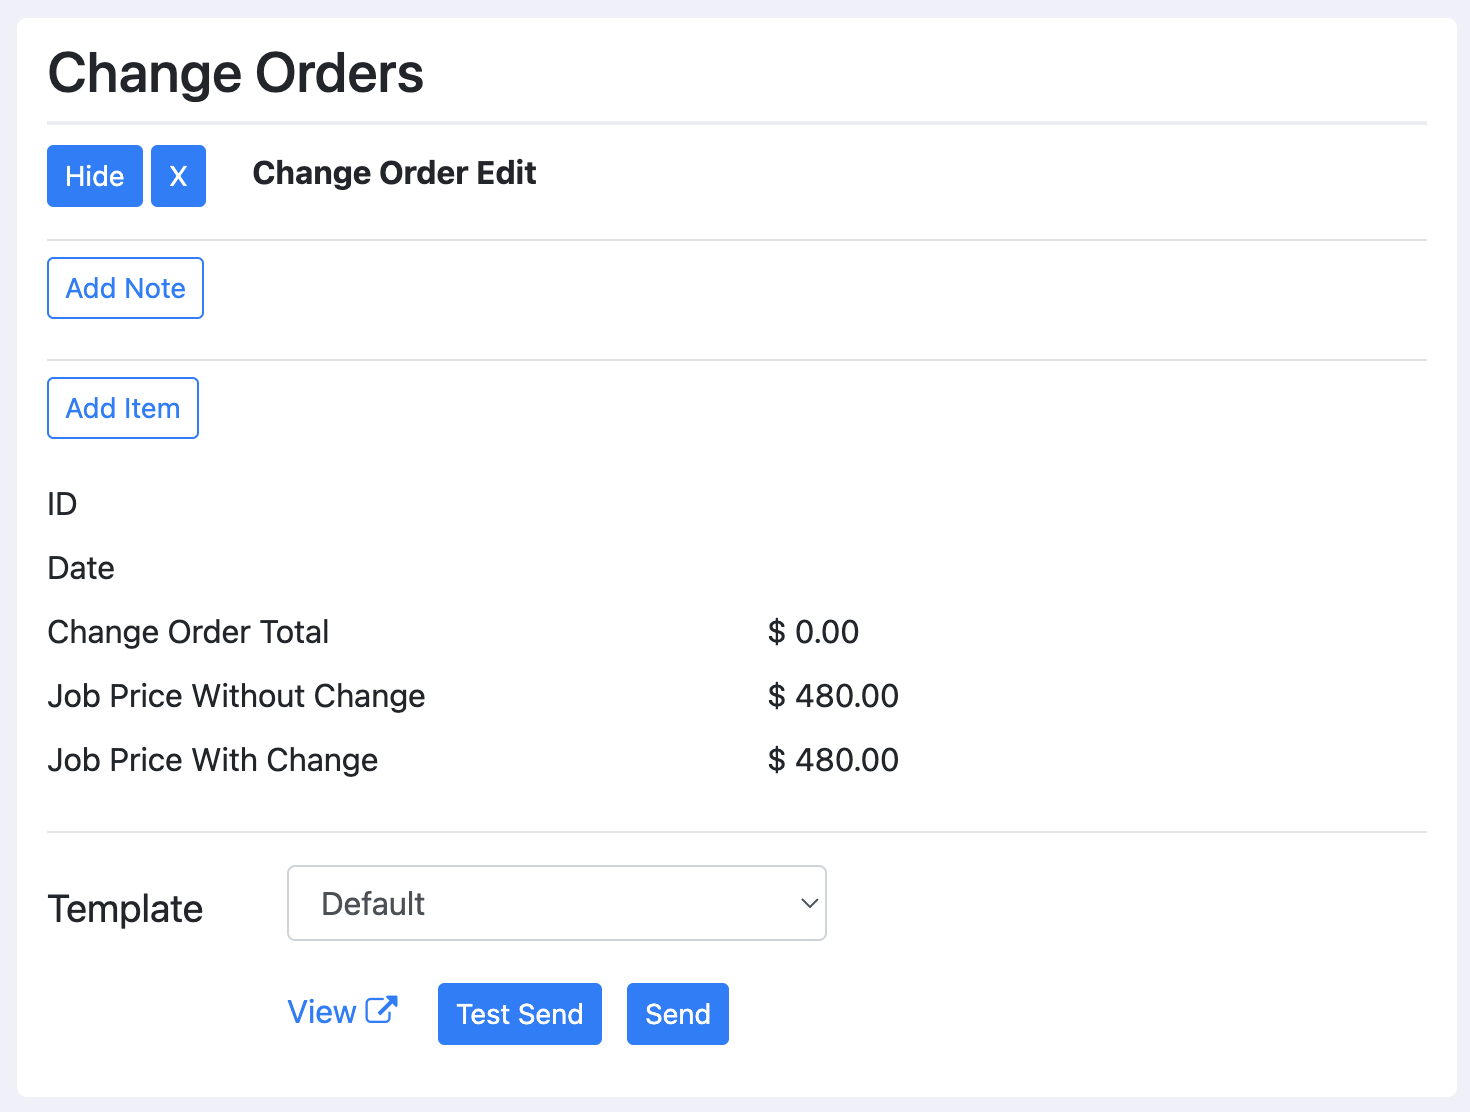Hide the Change Order Edit panel
This screenshot has width=1470, height=1112.
94,176
